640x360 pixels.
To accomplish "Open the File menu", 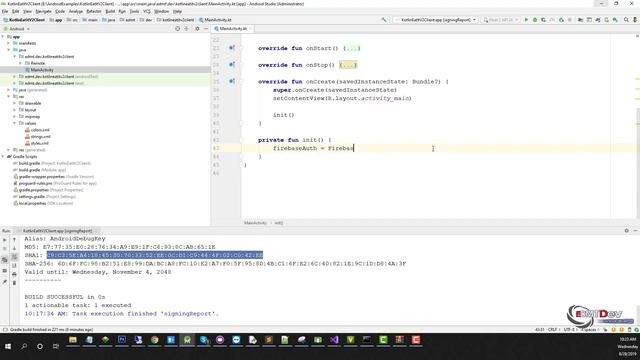I will pyautogui.click(x=5, y=11).
